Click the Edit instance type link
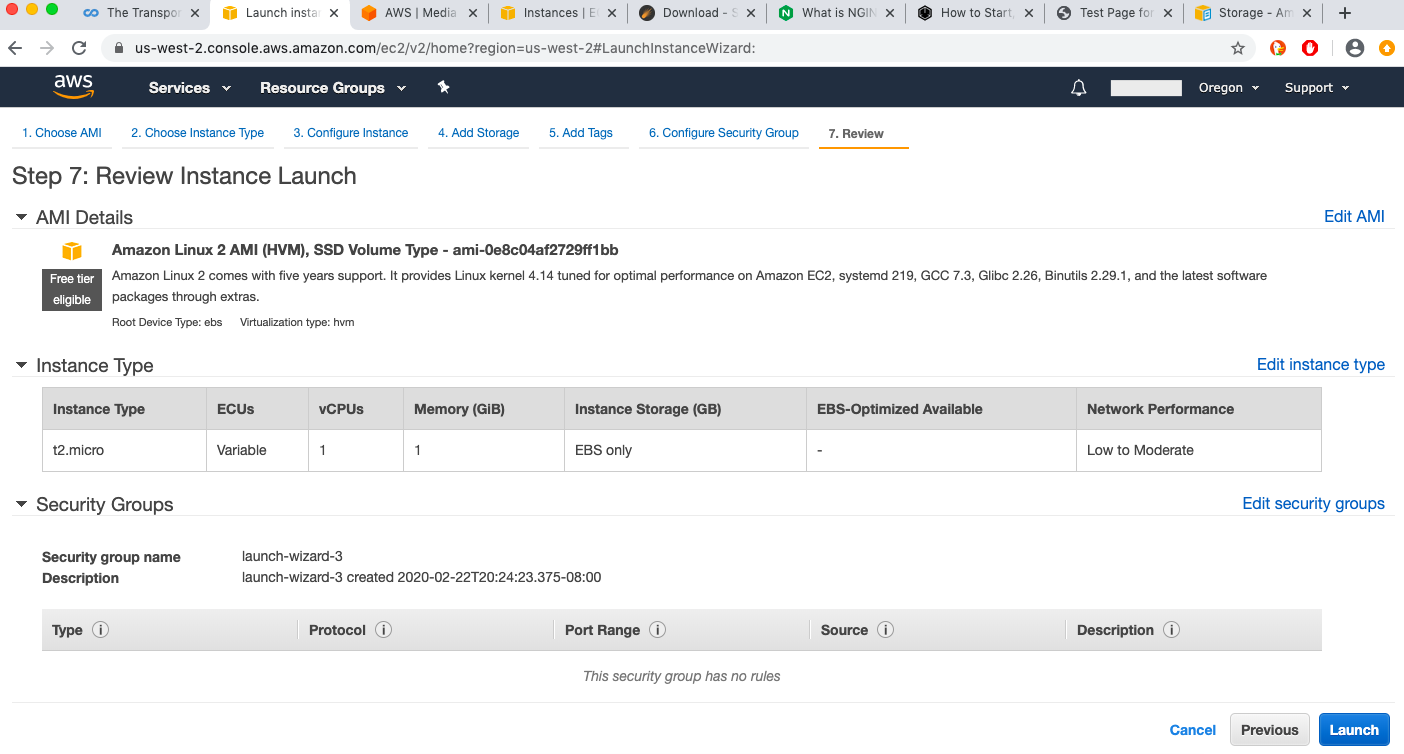This screenshot has height=754, width=1404. pyautogui.click(x=1320, y=365)
